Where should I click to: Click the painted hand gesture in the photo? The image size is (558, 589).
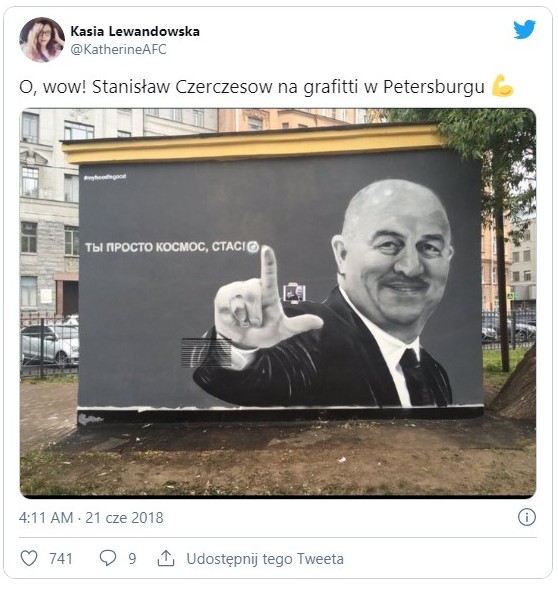266,304
